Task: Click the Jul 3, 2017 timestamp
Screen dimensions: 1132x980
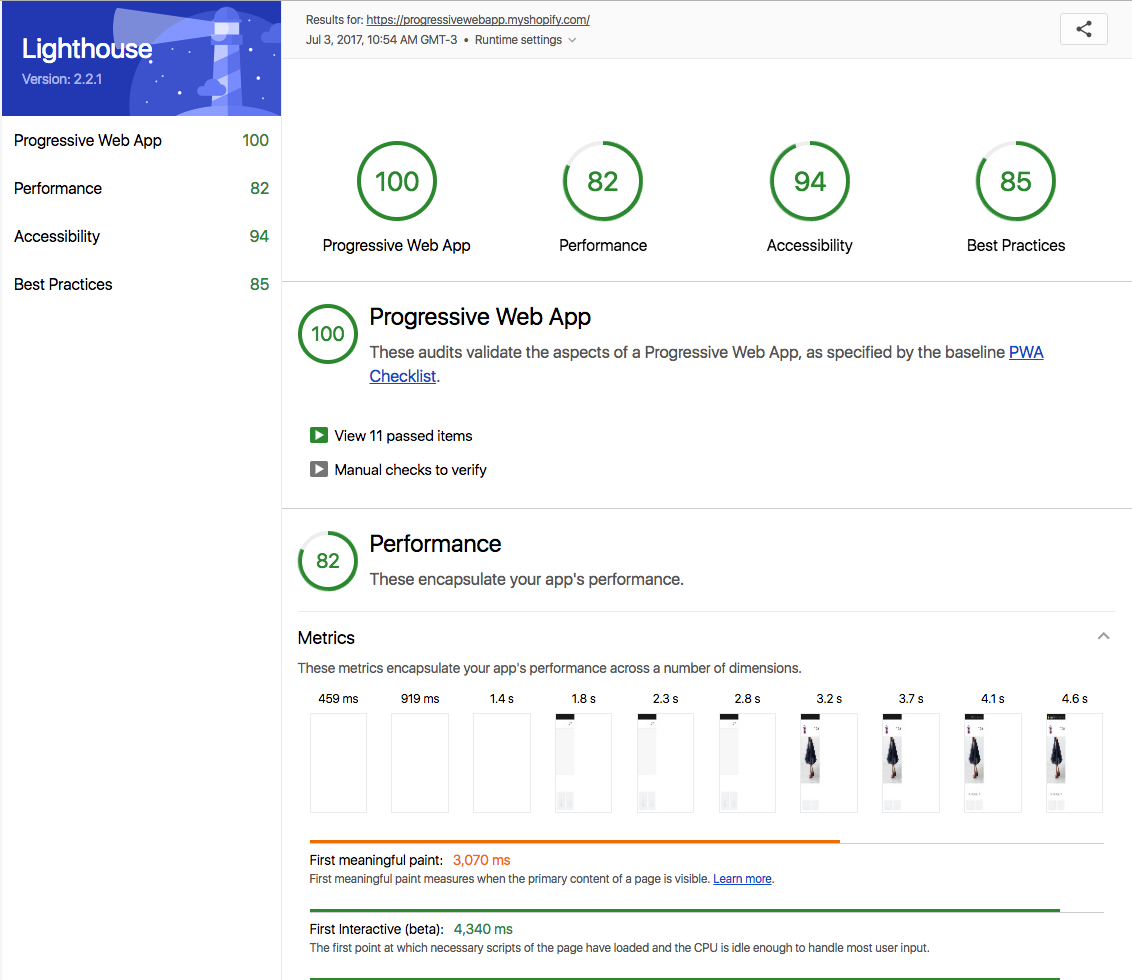Action: coord(381,40)
